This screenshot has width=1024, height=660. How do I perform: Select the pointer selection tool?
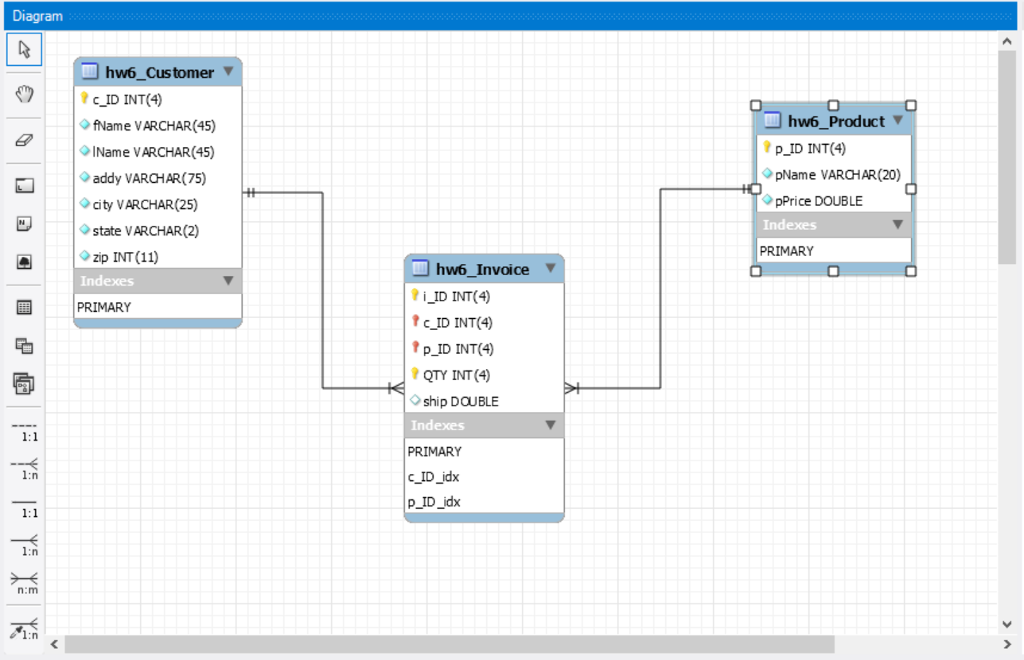click(x=24, y=49)
